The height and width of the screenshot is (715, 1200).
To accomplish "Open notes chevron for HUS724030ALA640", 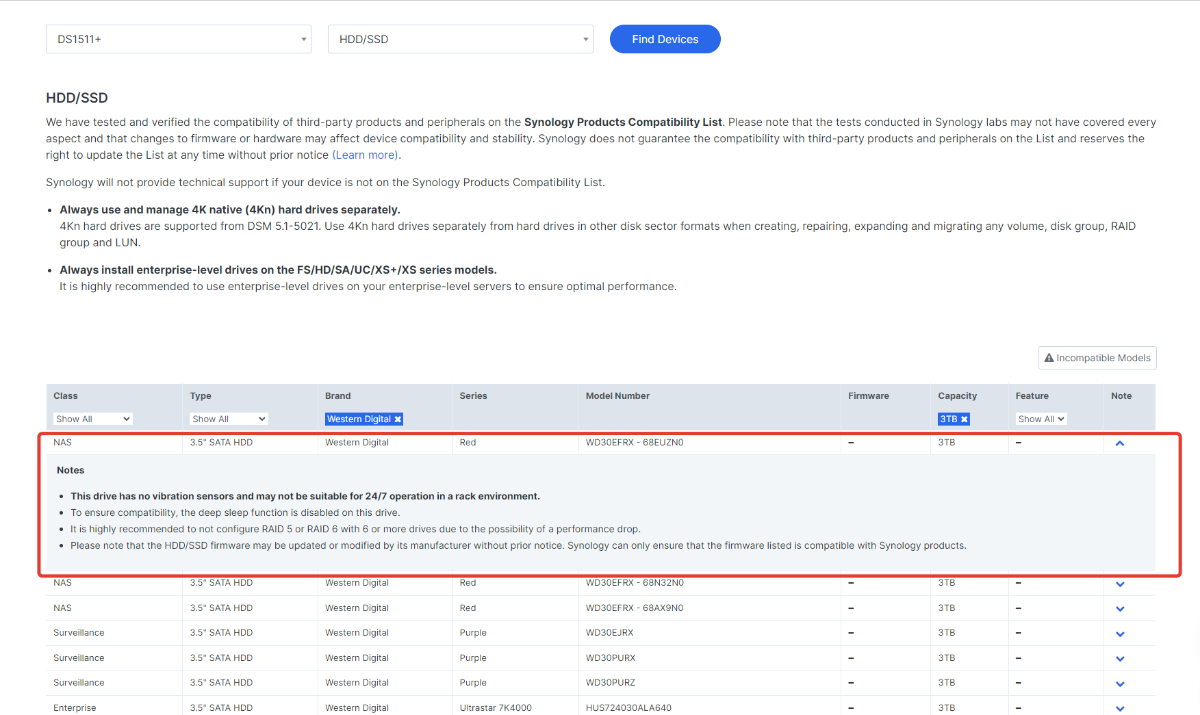I will (1120, 708).
